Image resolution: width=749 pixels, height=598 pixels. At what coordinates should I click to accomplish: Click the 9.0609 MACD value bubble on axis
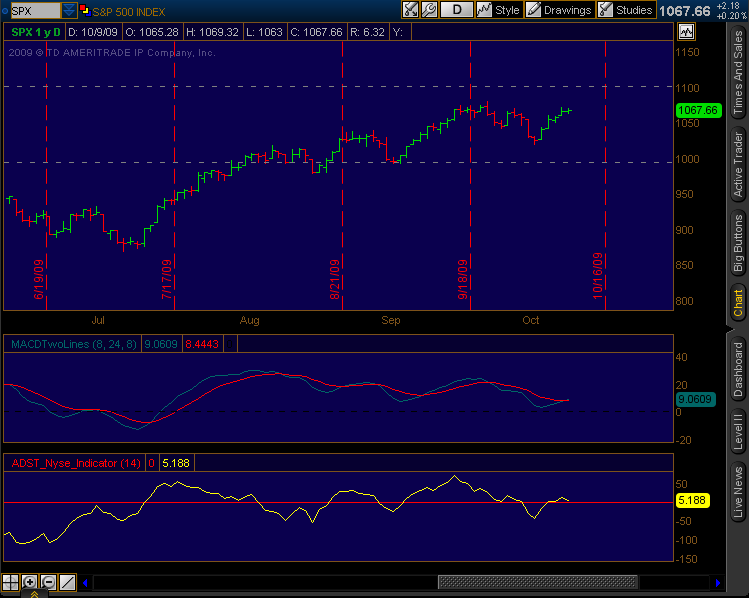click(x=695, y=399)
